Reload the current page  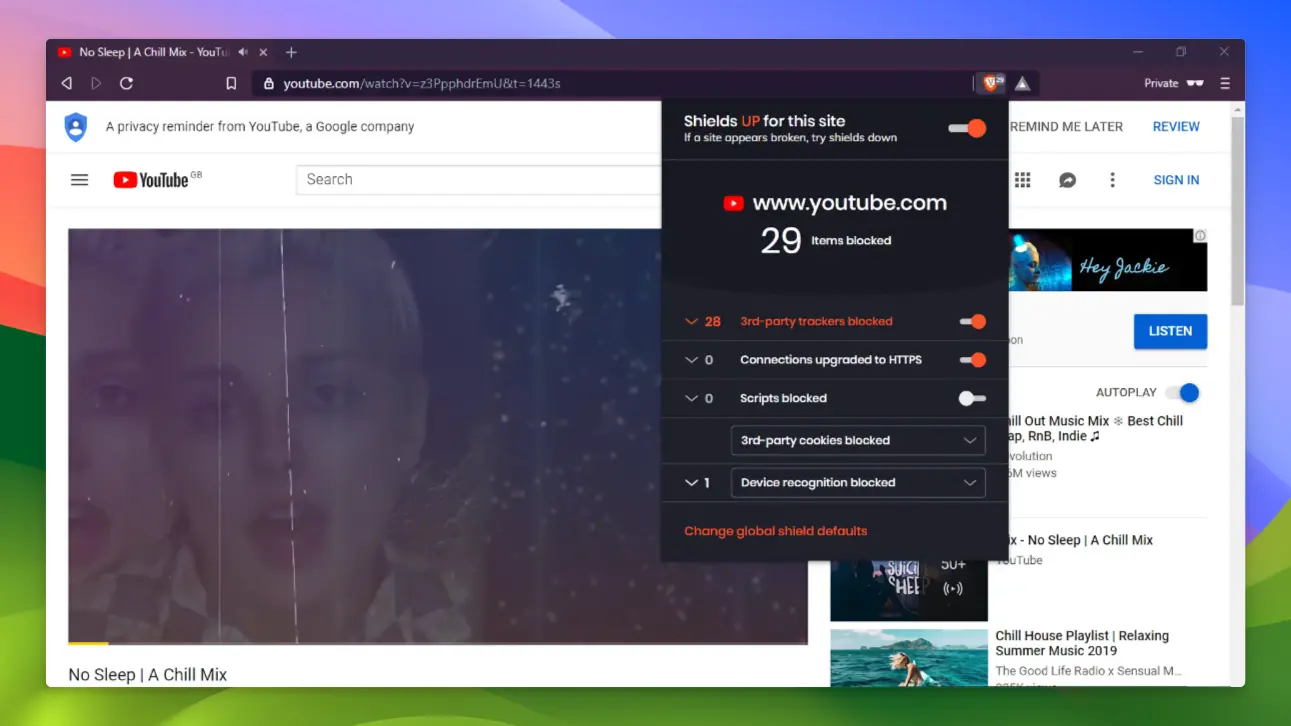[x=126, y=83]
